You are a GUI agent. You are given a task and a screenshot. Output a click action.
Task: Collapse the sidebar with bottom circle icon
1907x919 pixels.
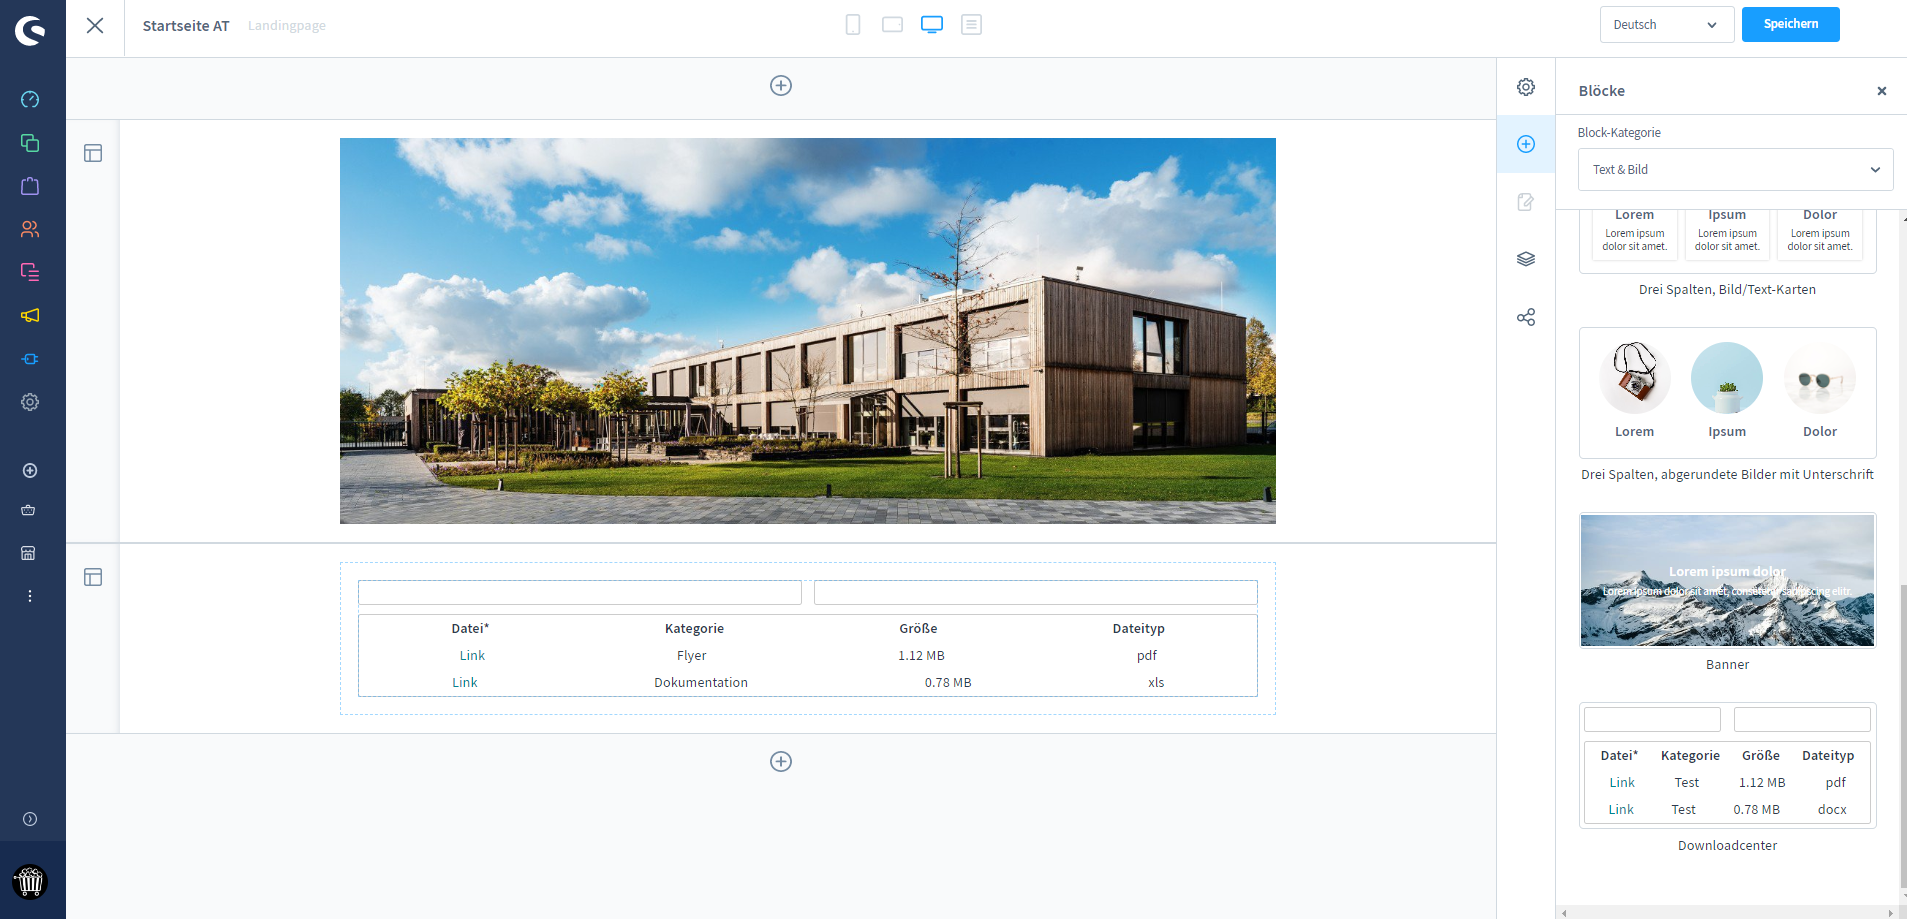pyautogui.click(x=30, y=819)
